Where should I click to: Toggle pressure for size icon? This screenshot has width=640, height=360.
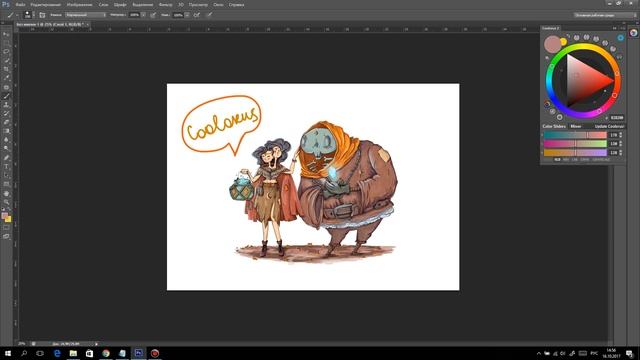[209, 15]
